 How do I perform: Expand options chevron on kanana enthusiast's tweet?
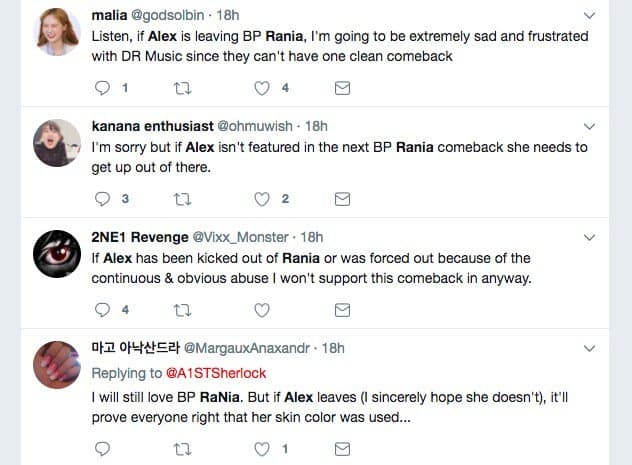pos(589,127)
